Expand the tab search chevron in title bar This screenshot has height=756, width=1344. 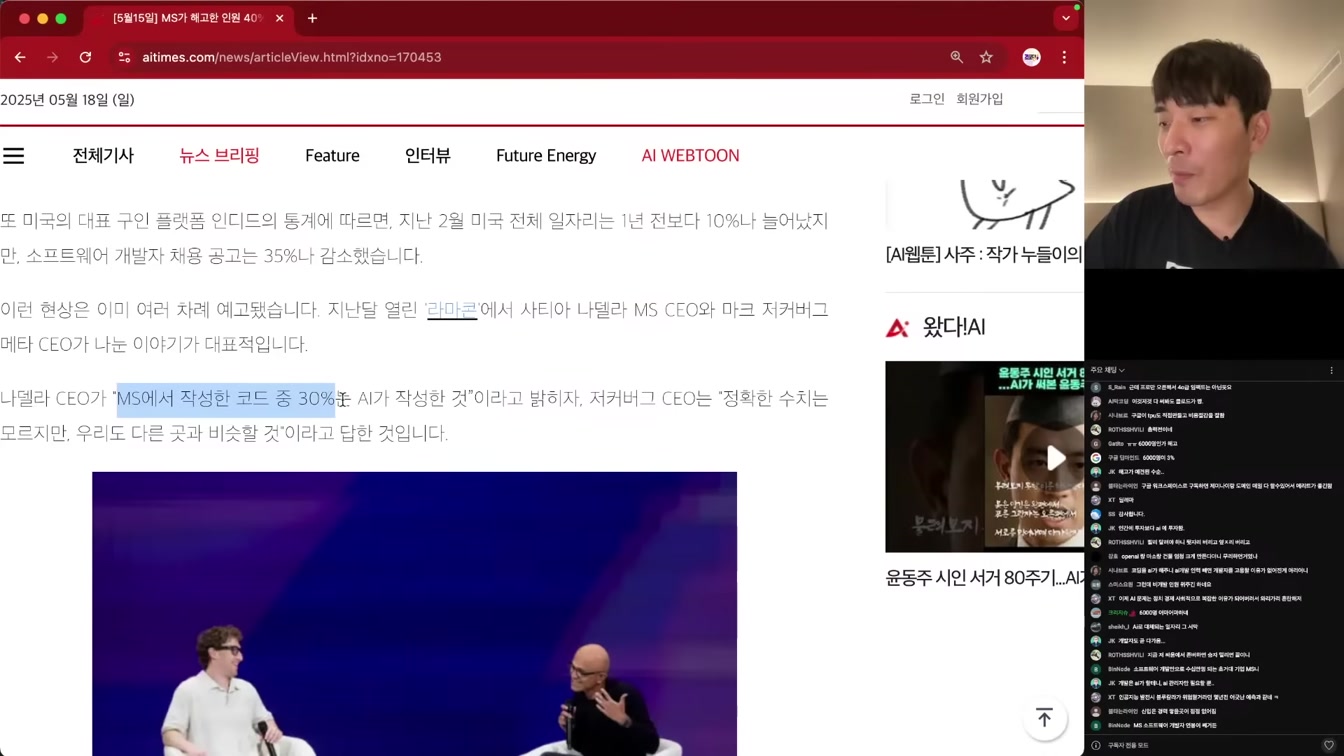(1066, 18)
